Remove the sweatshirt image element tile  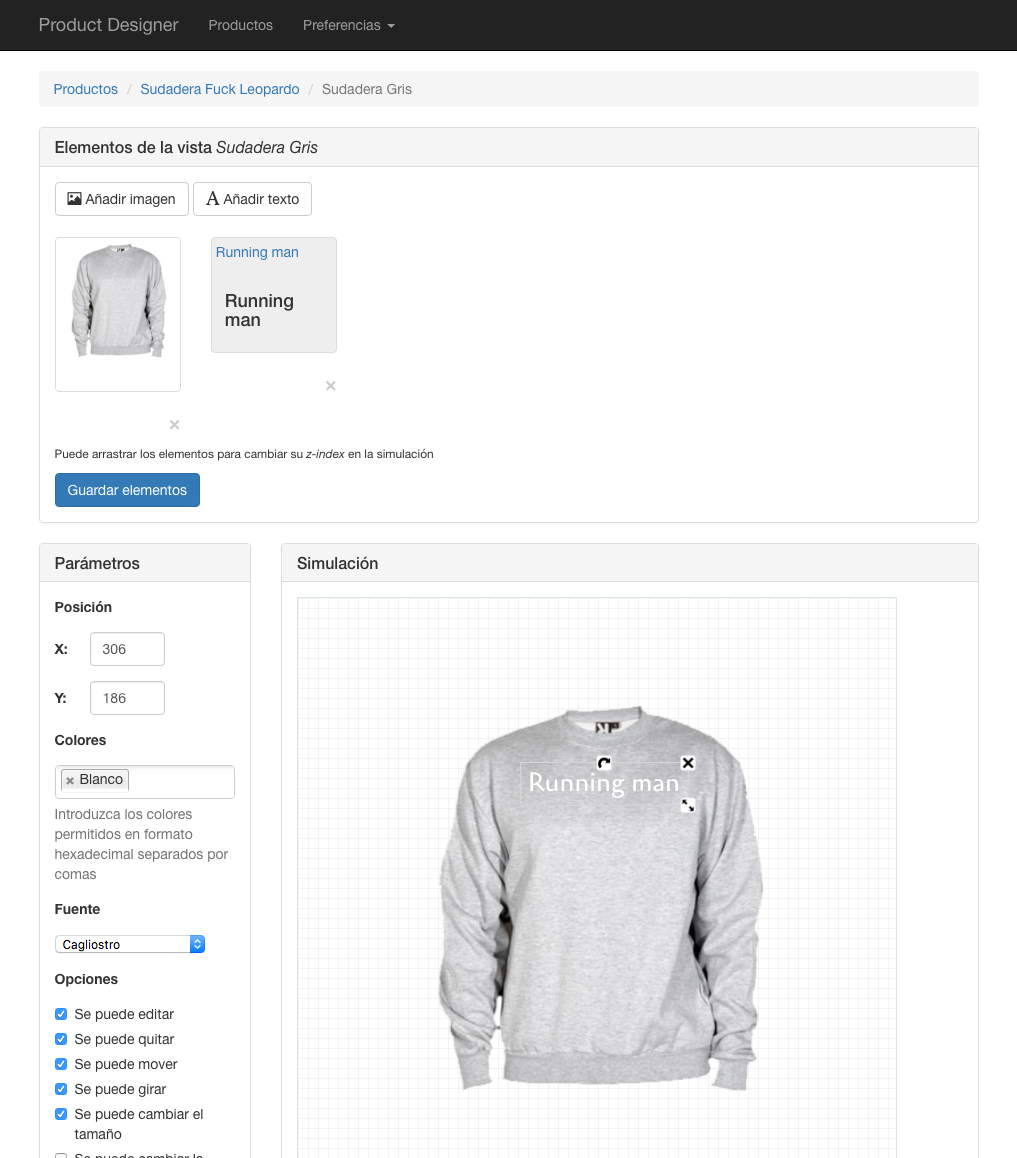pos(174,425)
